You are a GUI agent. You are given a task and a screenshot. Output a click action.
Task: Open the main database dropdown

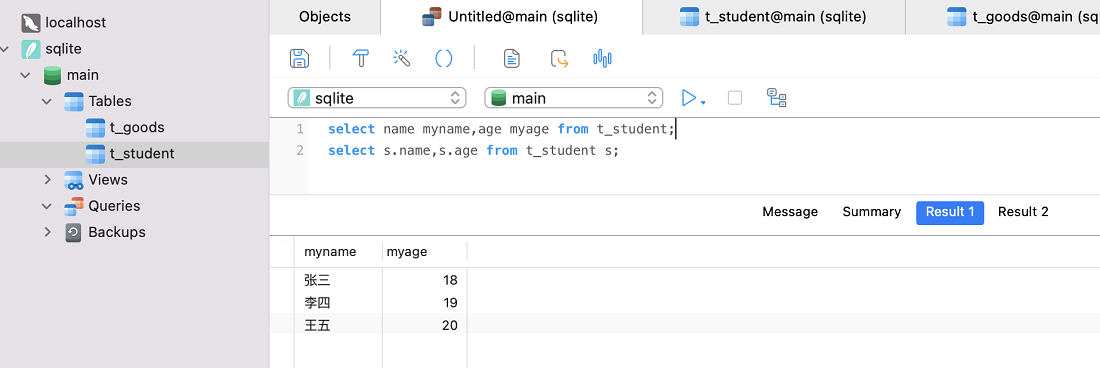pos(574,98)
